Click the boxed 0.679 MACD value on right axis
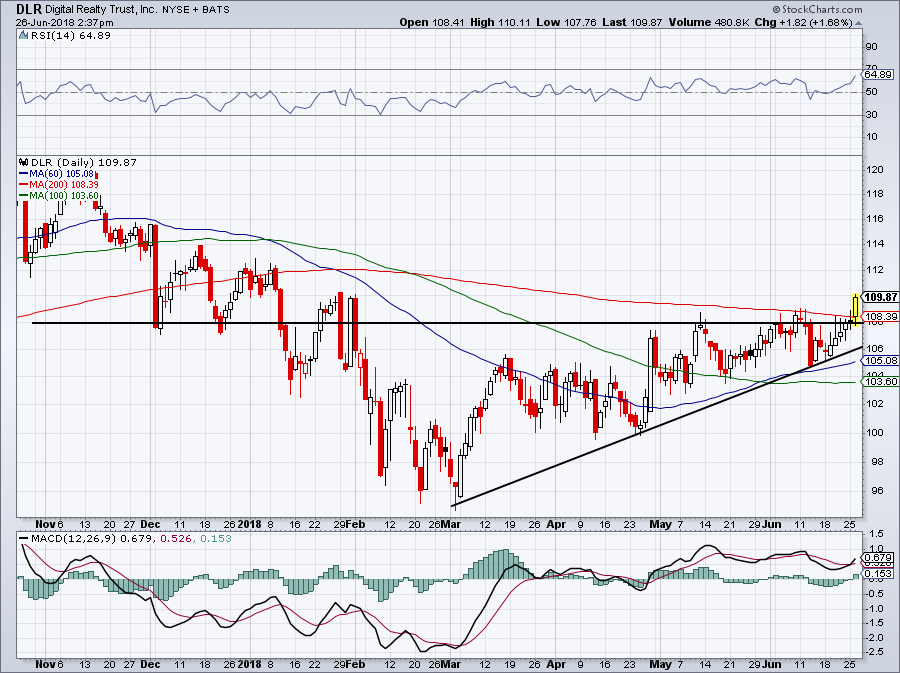The image size is (900, 673). pyautogui.click(x=878, y=557)
